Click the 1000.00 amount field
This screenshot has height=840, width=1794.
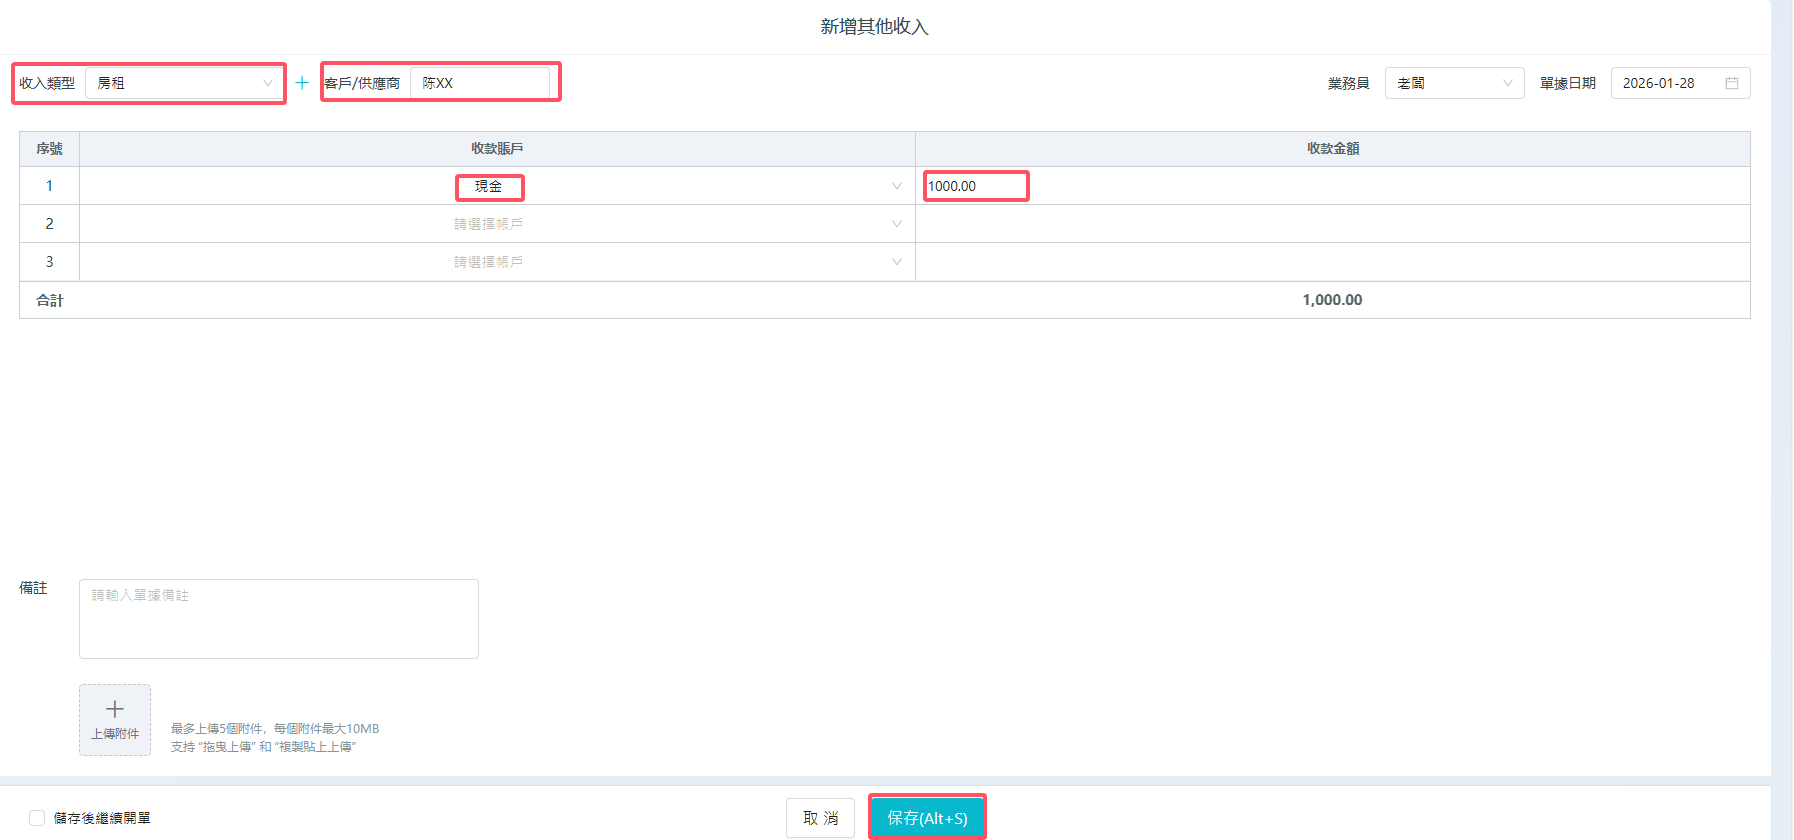(975, 186)
